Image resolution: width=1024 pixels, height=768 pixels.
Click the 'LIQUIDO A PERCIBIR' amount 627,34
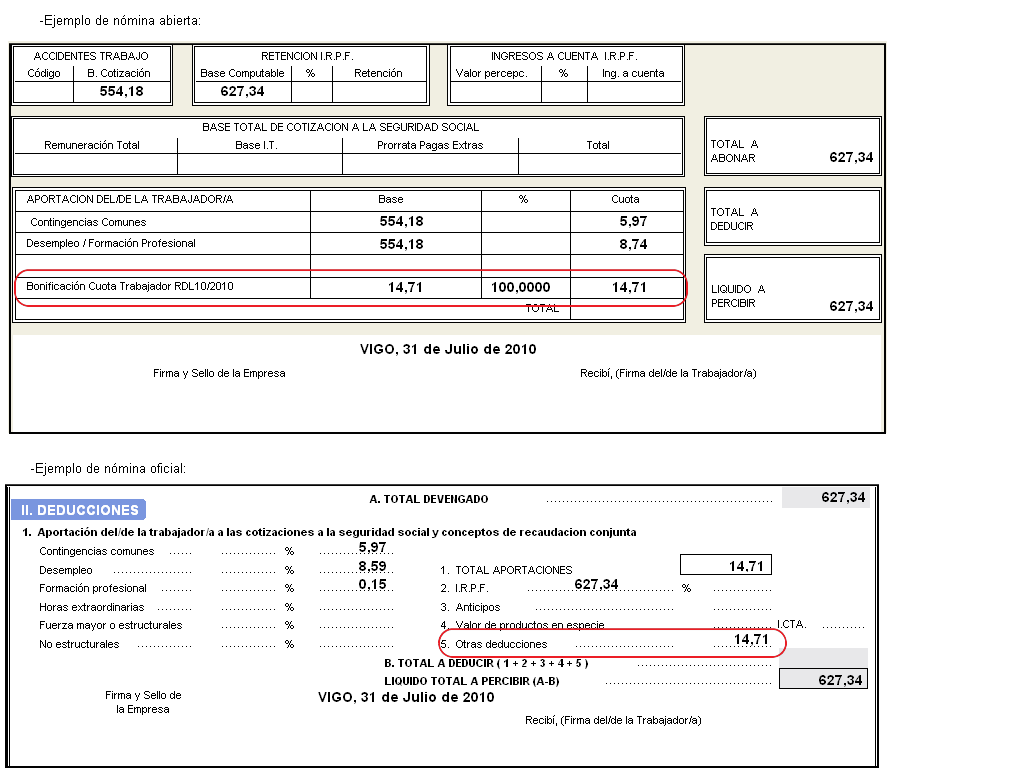tap(851, 306)
